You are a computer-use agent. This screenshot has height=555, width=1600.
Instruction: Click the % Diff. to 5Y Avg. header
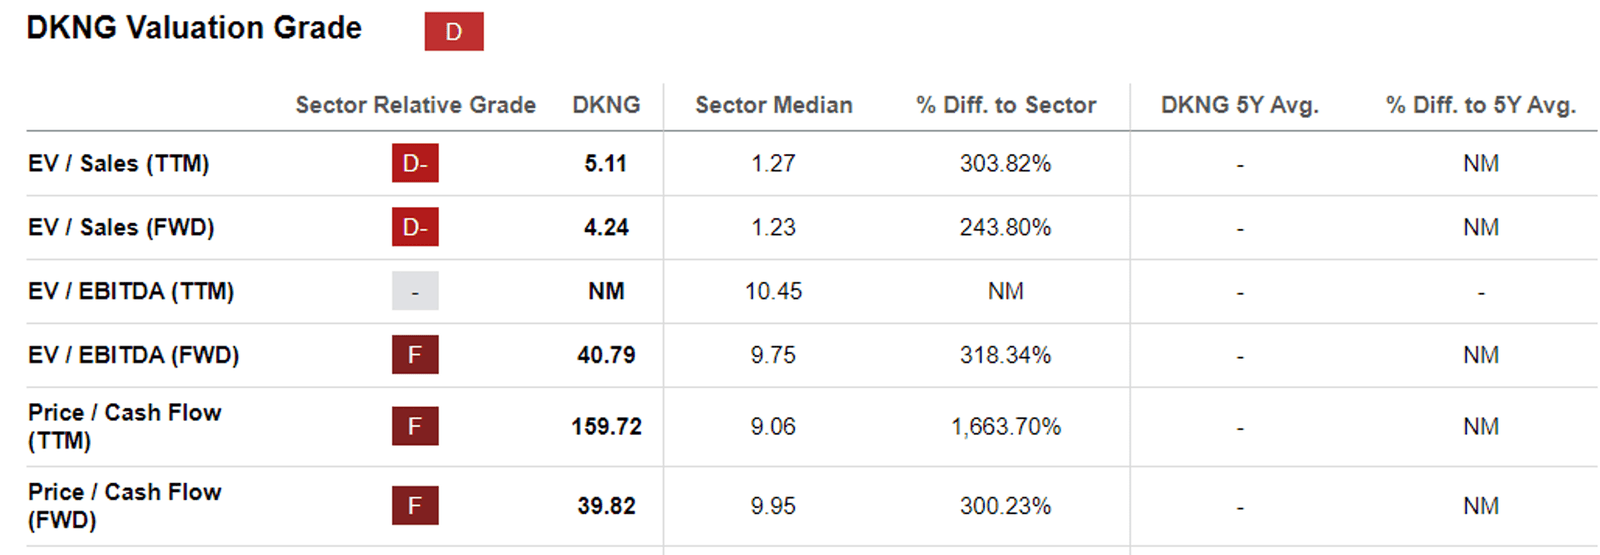(x=1481, y=105)
